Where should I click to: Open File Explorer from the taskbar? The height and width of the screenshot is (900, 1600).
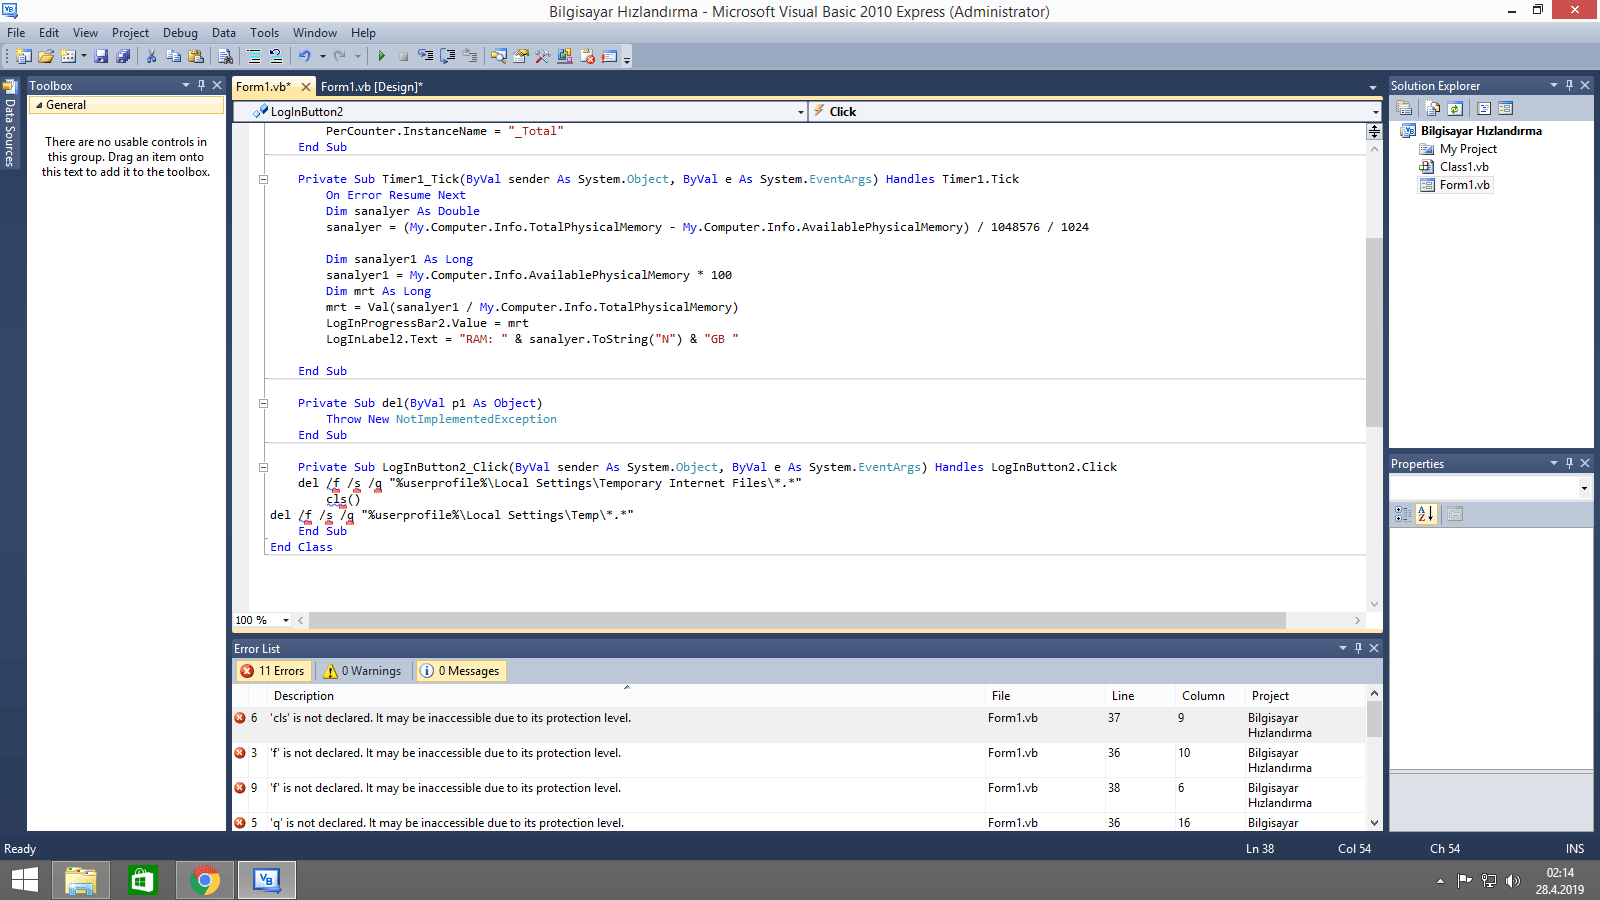pyautogui.click(x=80, y=880)
